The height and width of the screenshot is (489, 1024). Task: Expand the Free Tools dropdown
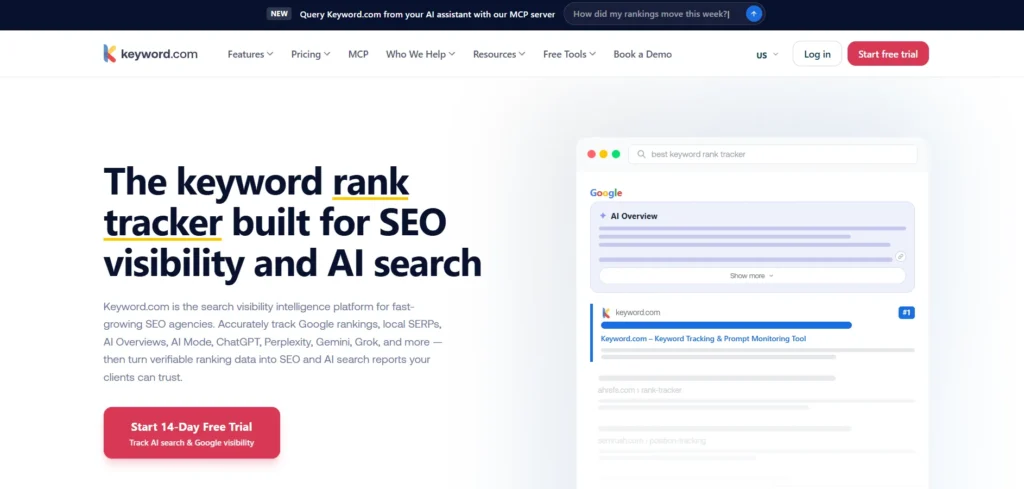coord(569,54)
